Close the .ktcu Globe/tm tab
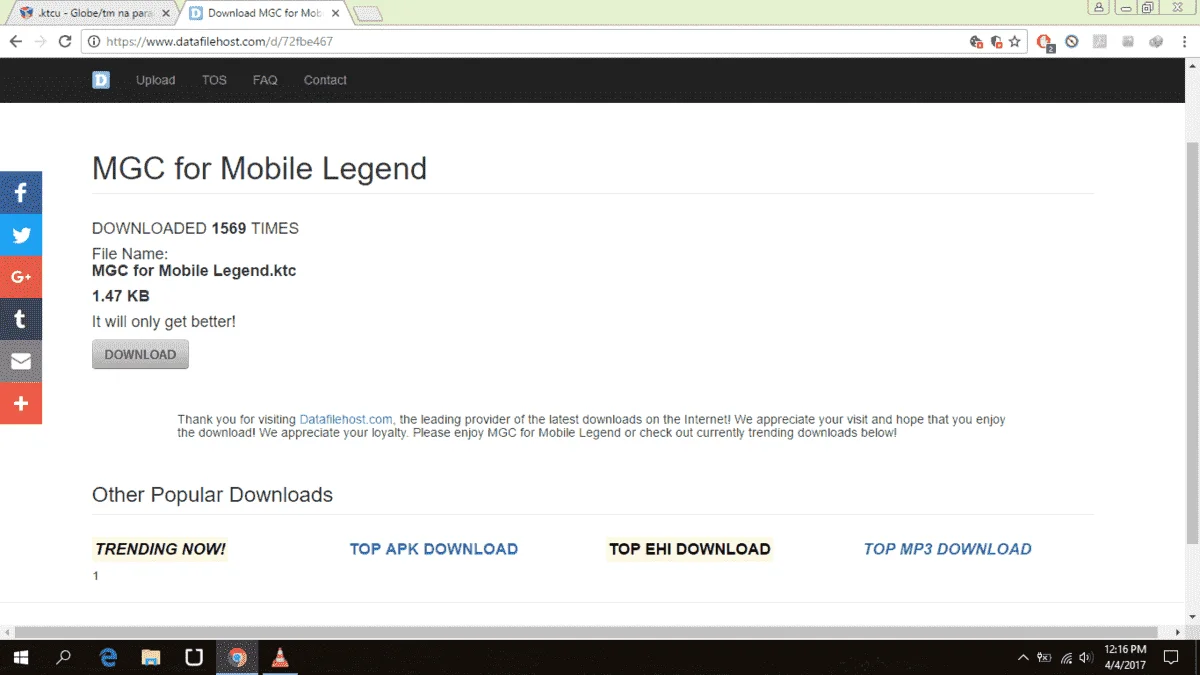Screen dimensions: 1200x675 tap(166, 14)
